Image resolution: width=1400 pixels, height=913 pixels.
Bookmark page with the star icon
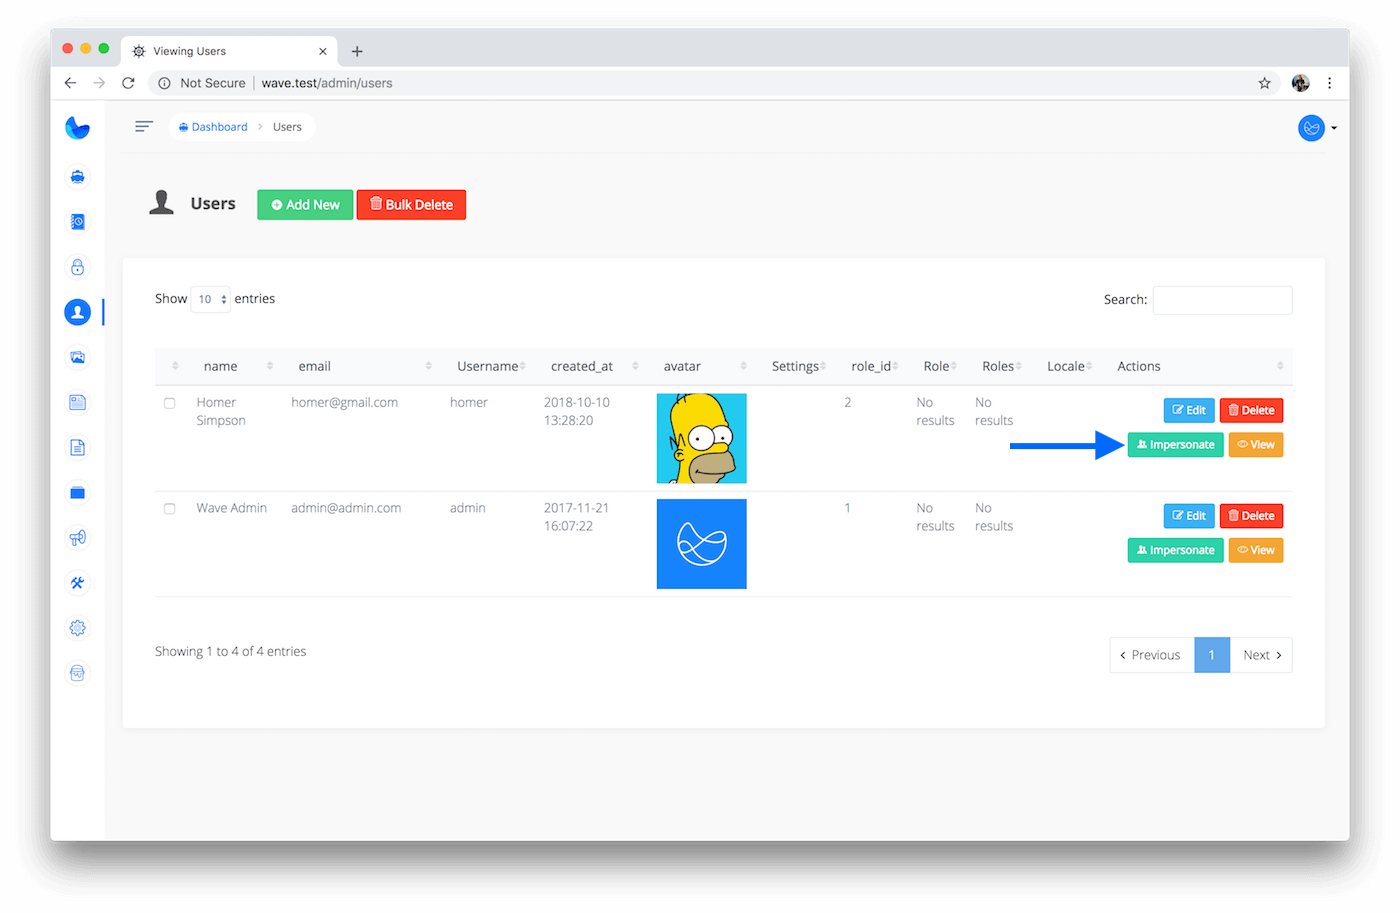1264,83
